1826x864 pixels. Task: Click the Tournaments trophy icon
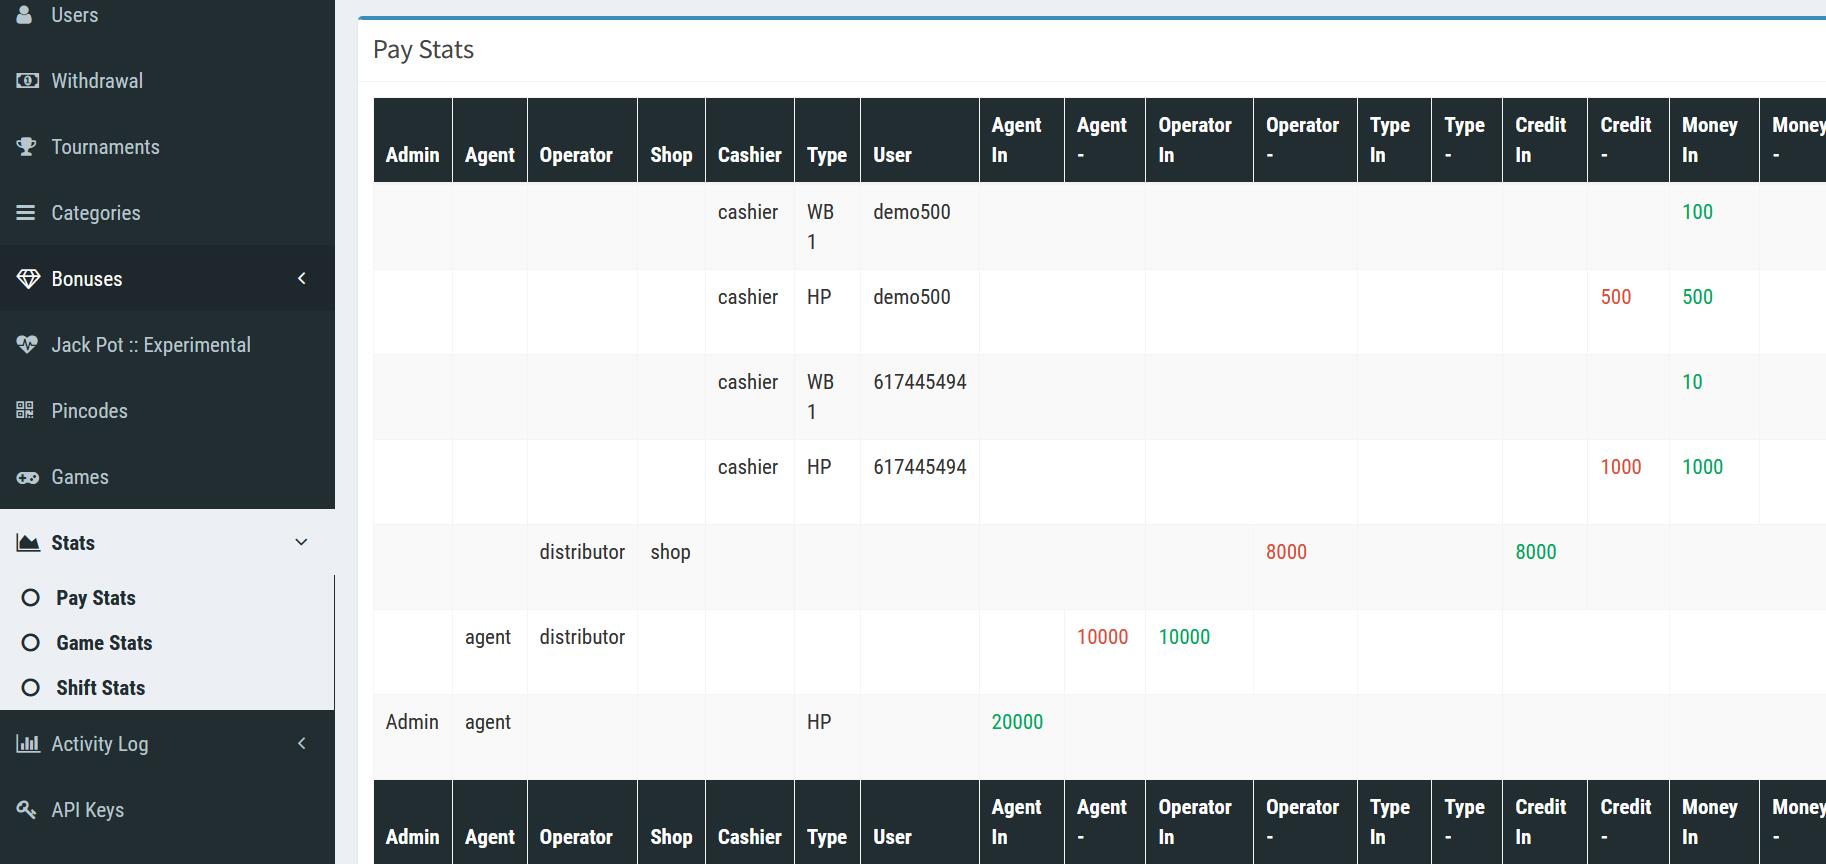[27, 147]
